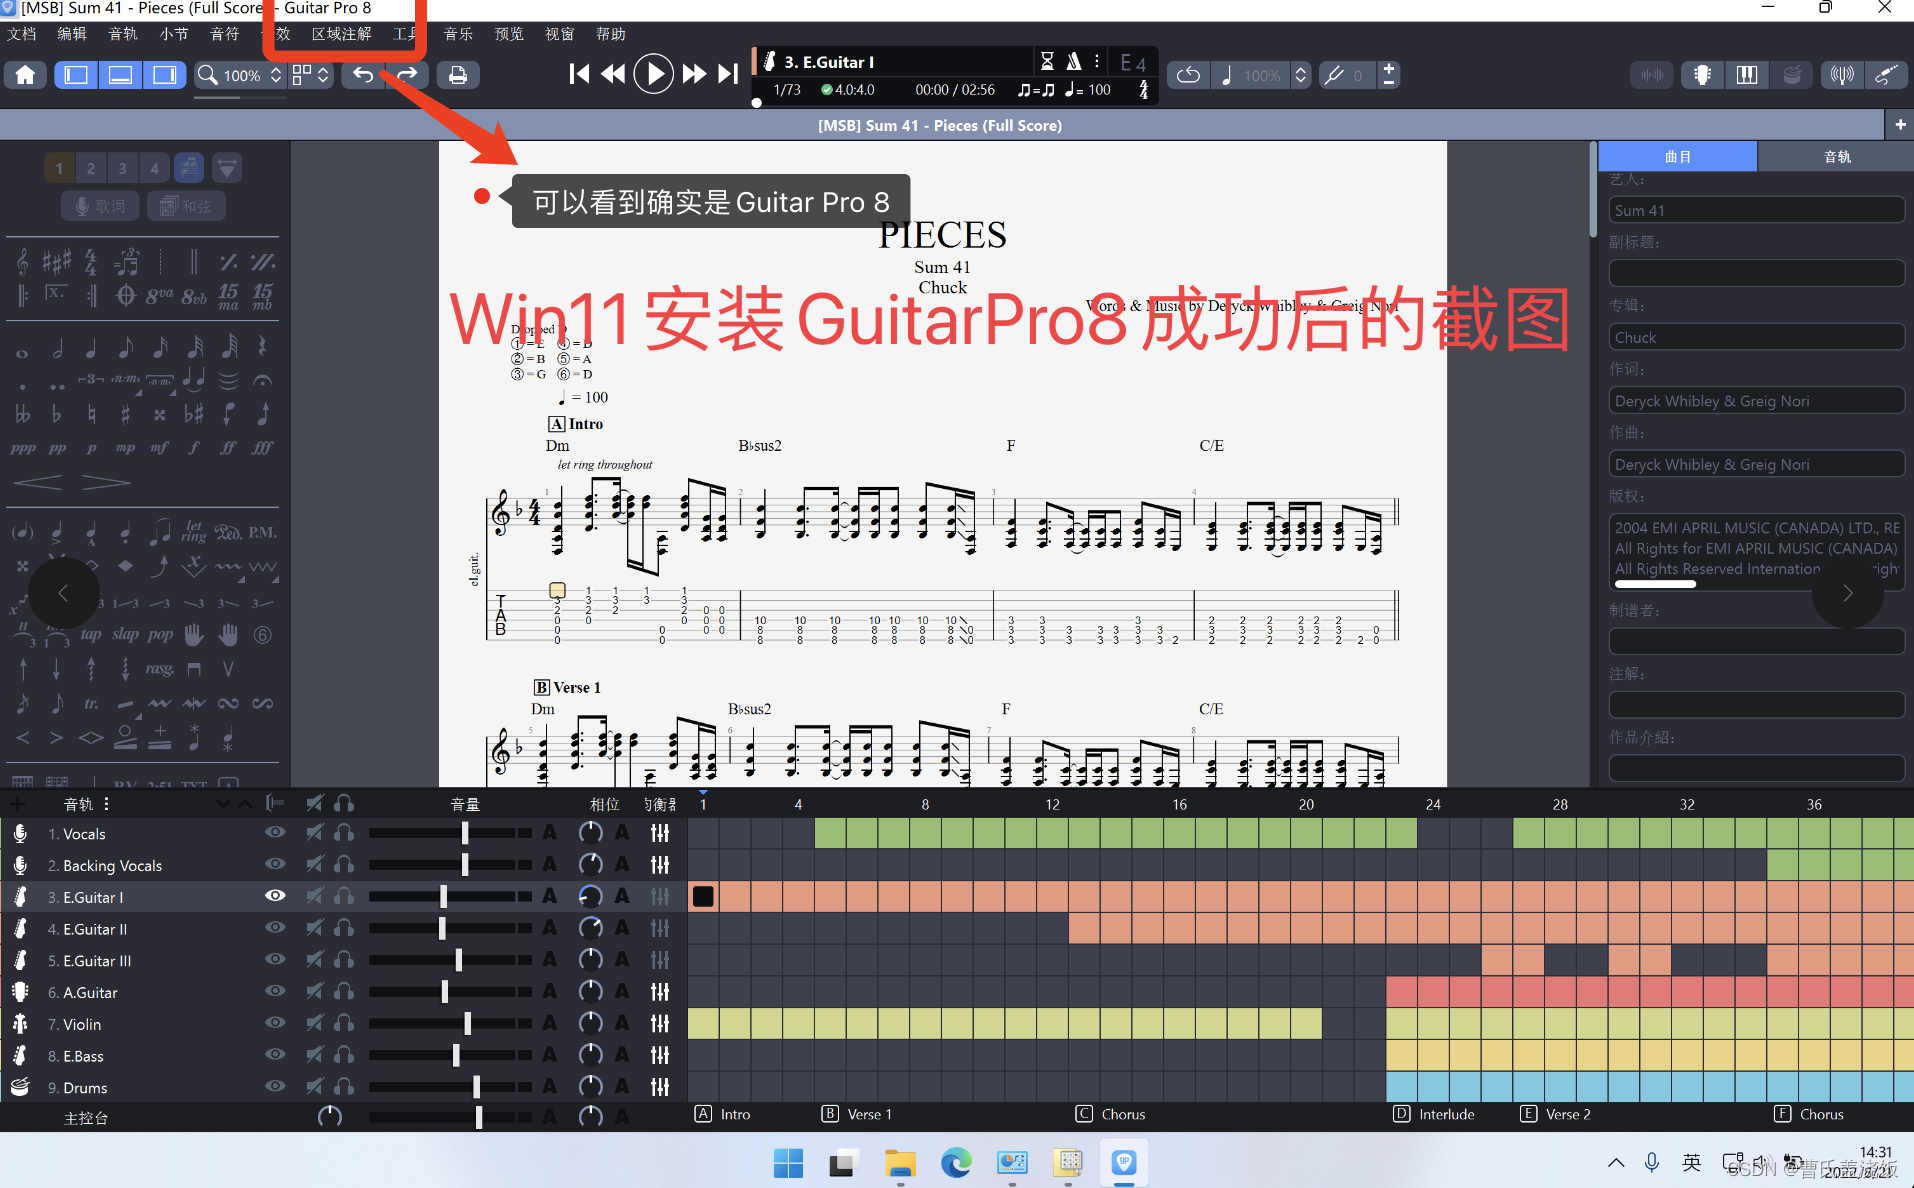Enable loop playback
The width and height of the screenshot is (1914, 1188).
(1188, 75)
